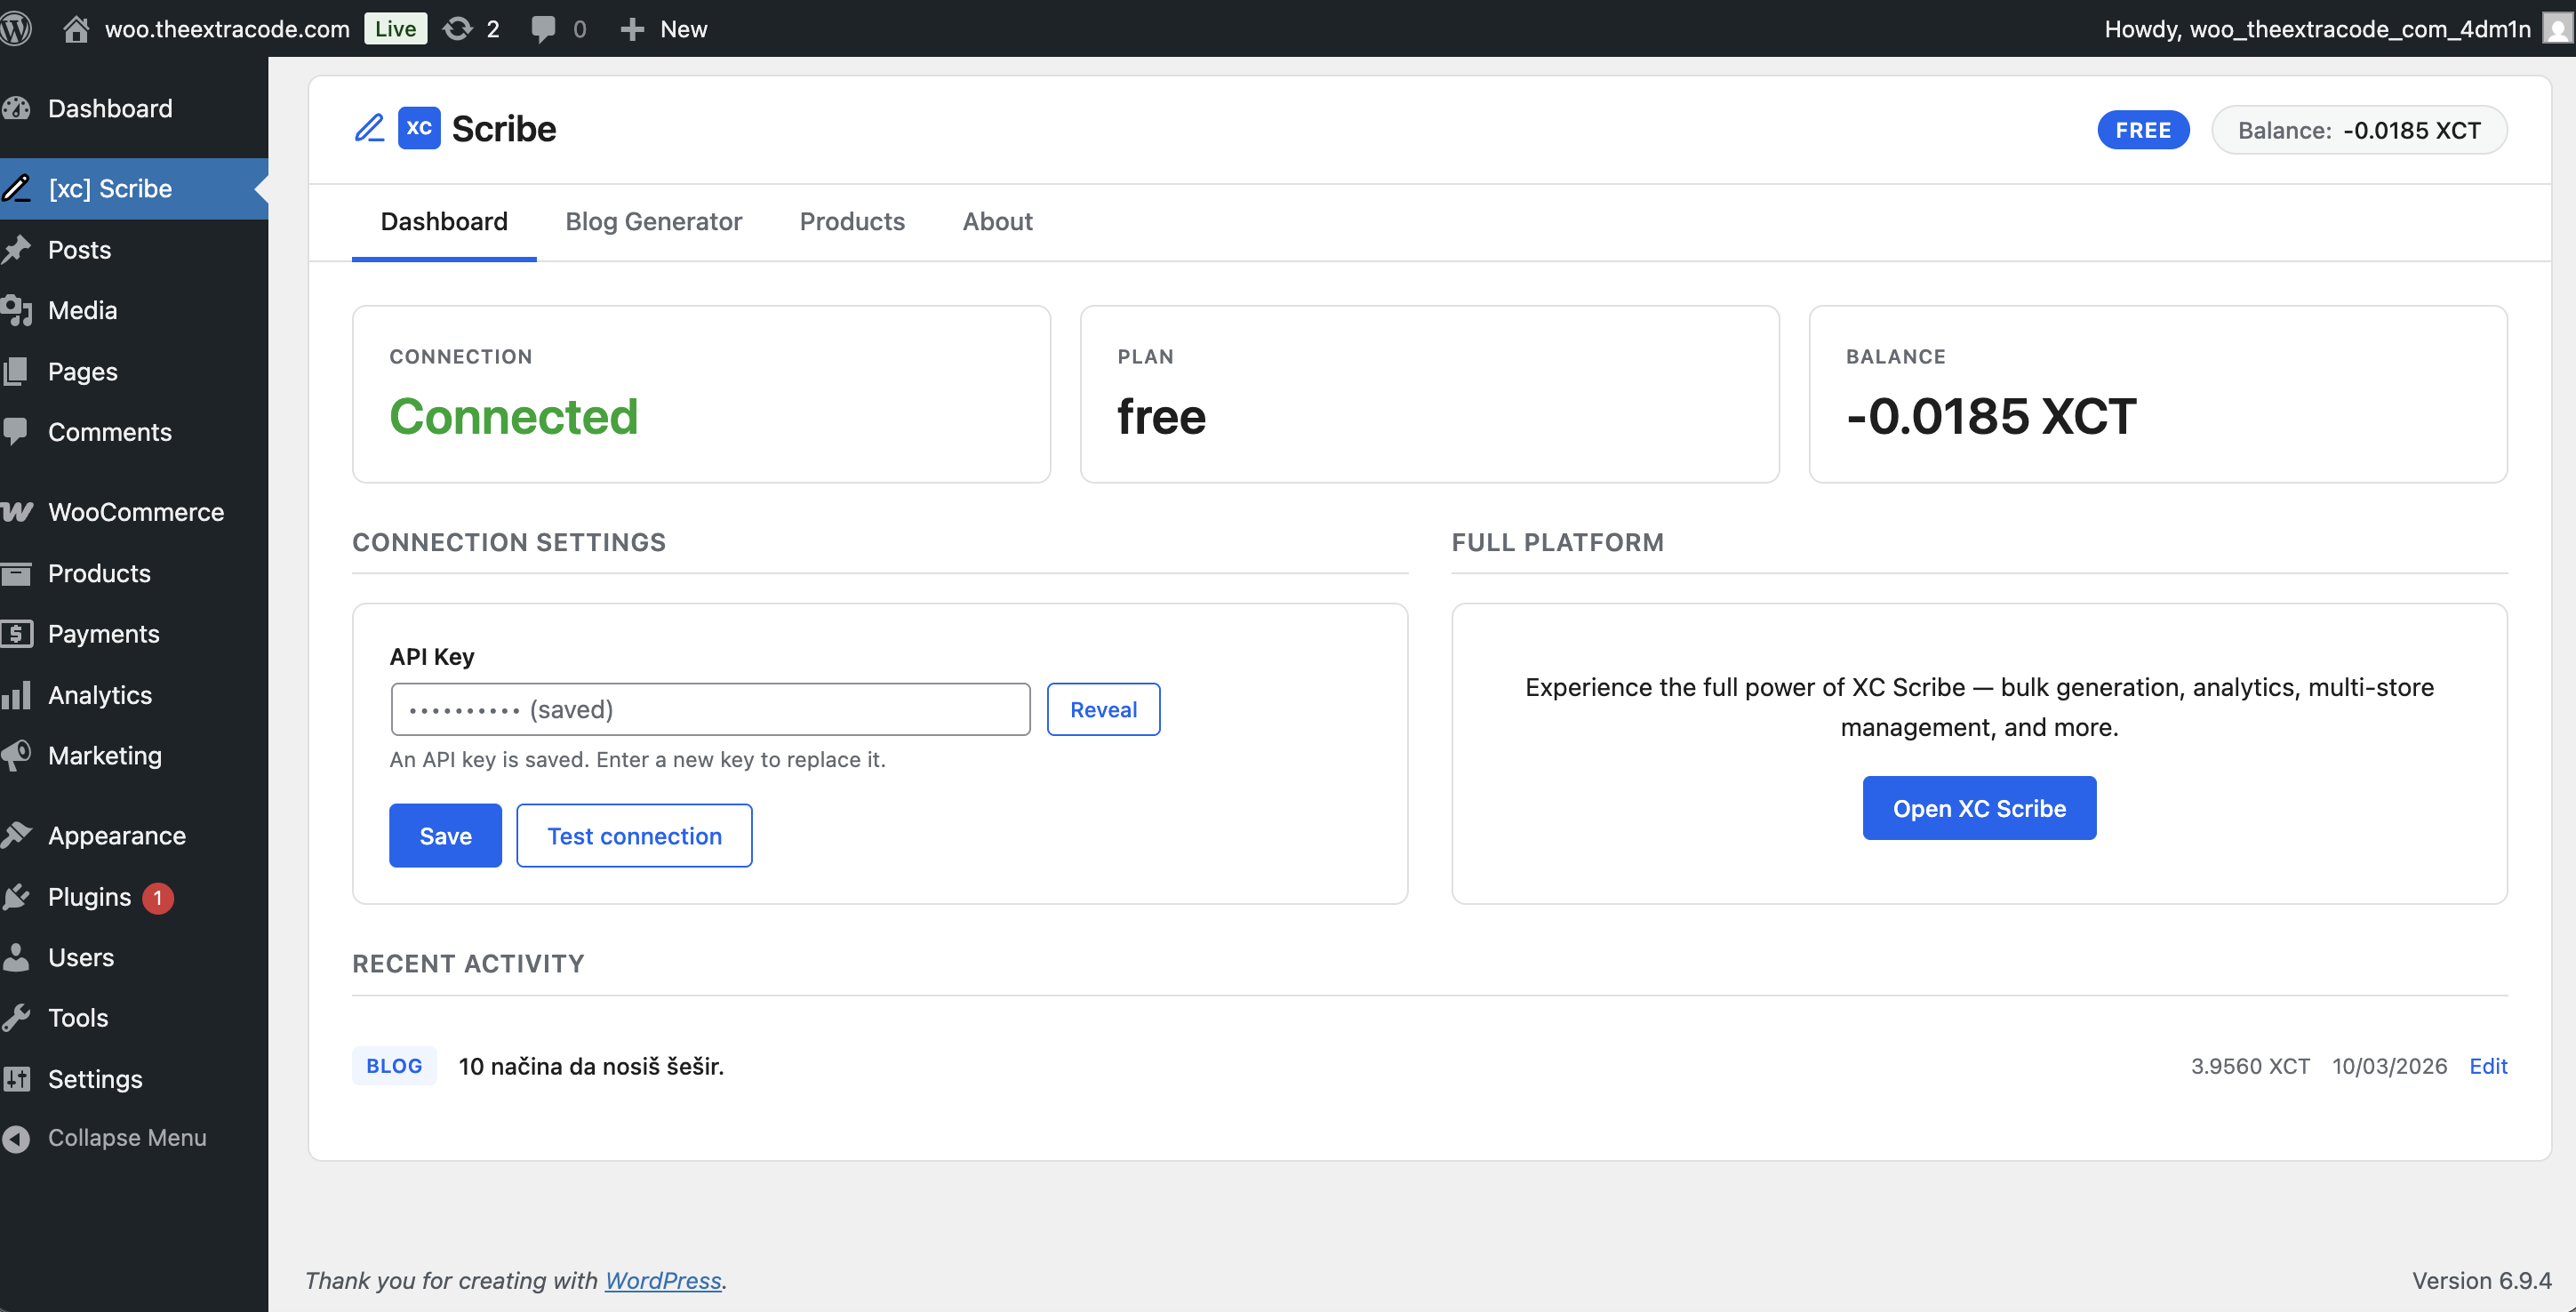Focus the API Key input field
The image size is (2576, 1312).
coord(710,710)
